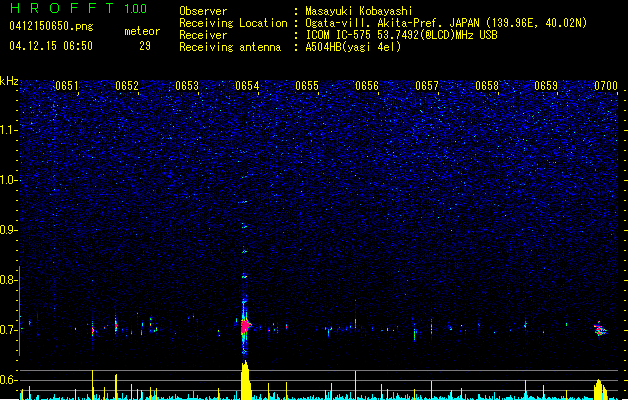Click the 0653 time marker
This screenshot has height=400, width=629.
187,86
